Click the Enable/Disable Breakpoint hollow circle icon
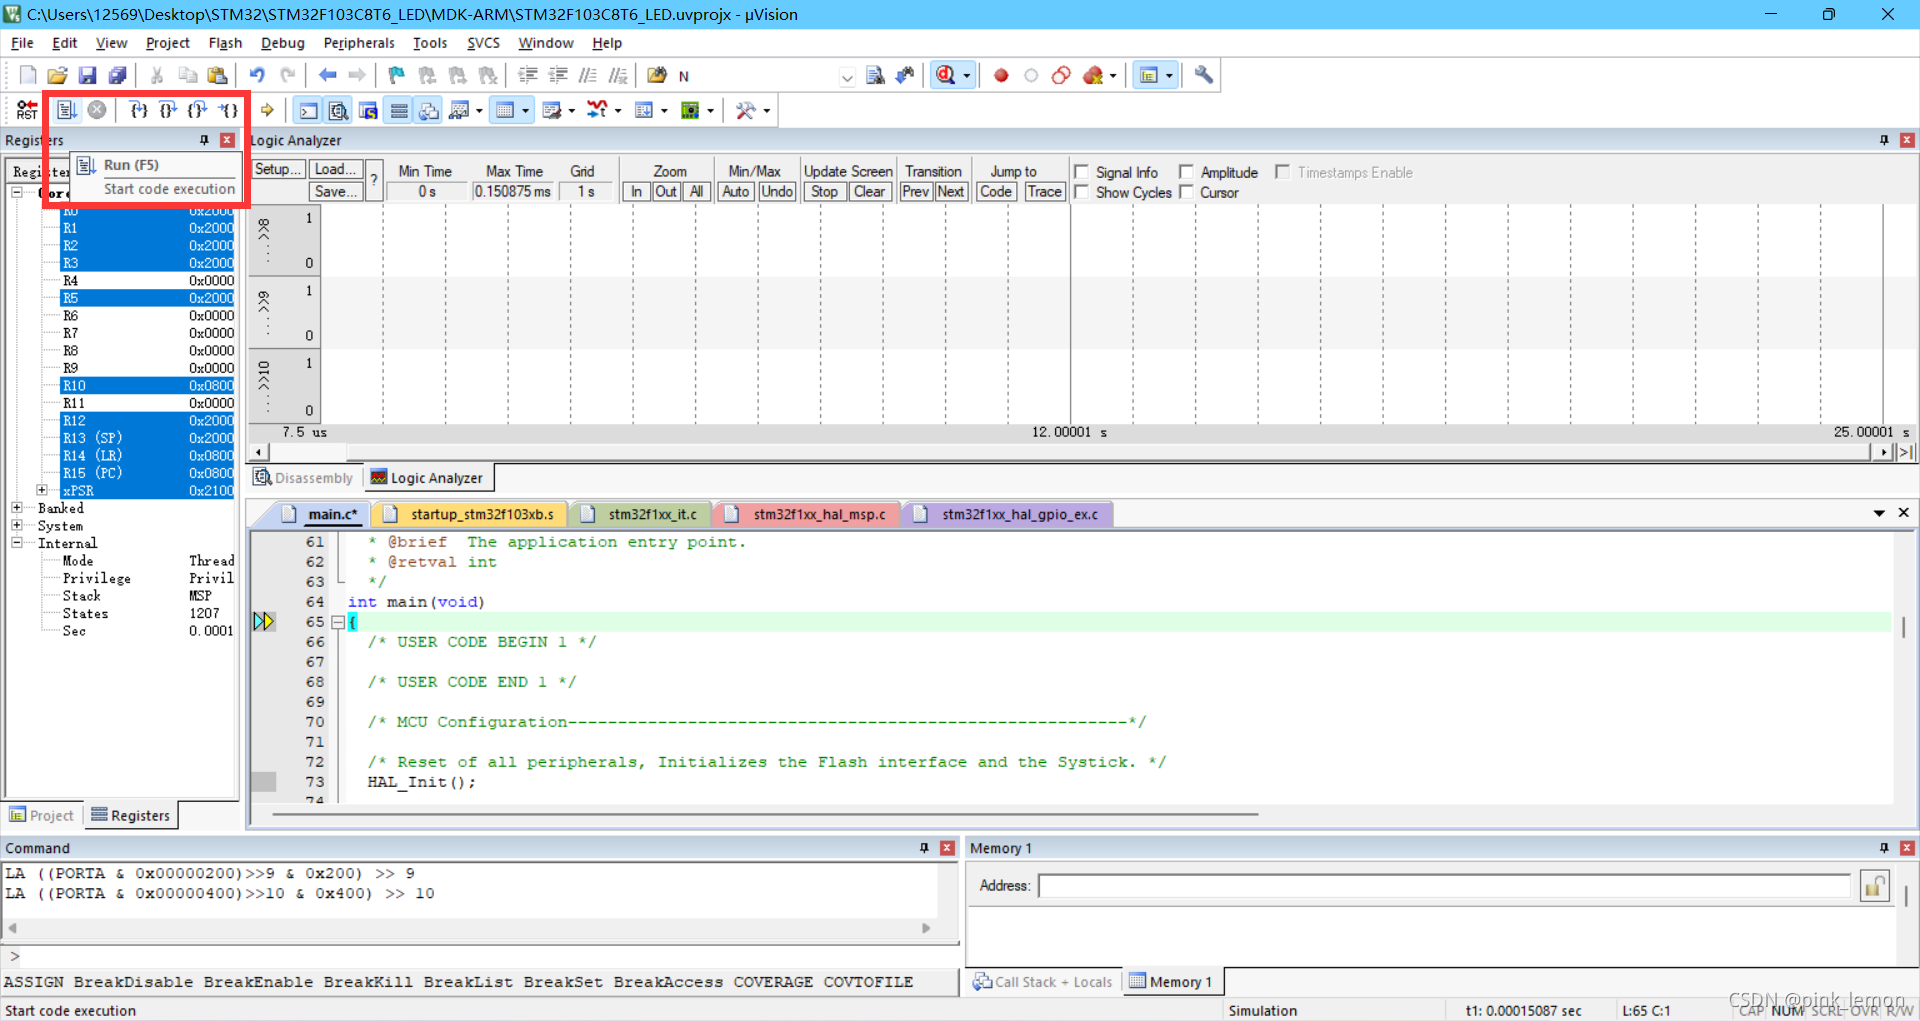Viewport: 1920px width, 1021px height. (1031, 75)
